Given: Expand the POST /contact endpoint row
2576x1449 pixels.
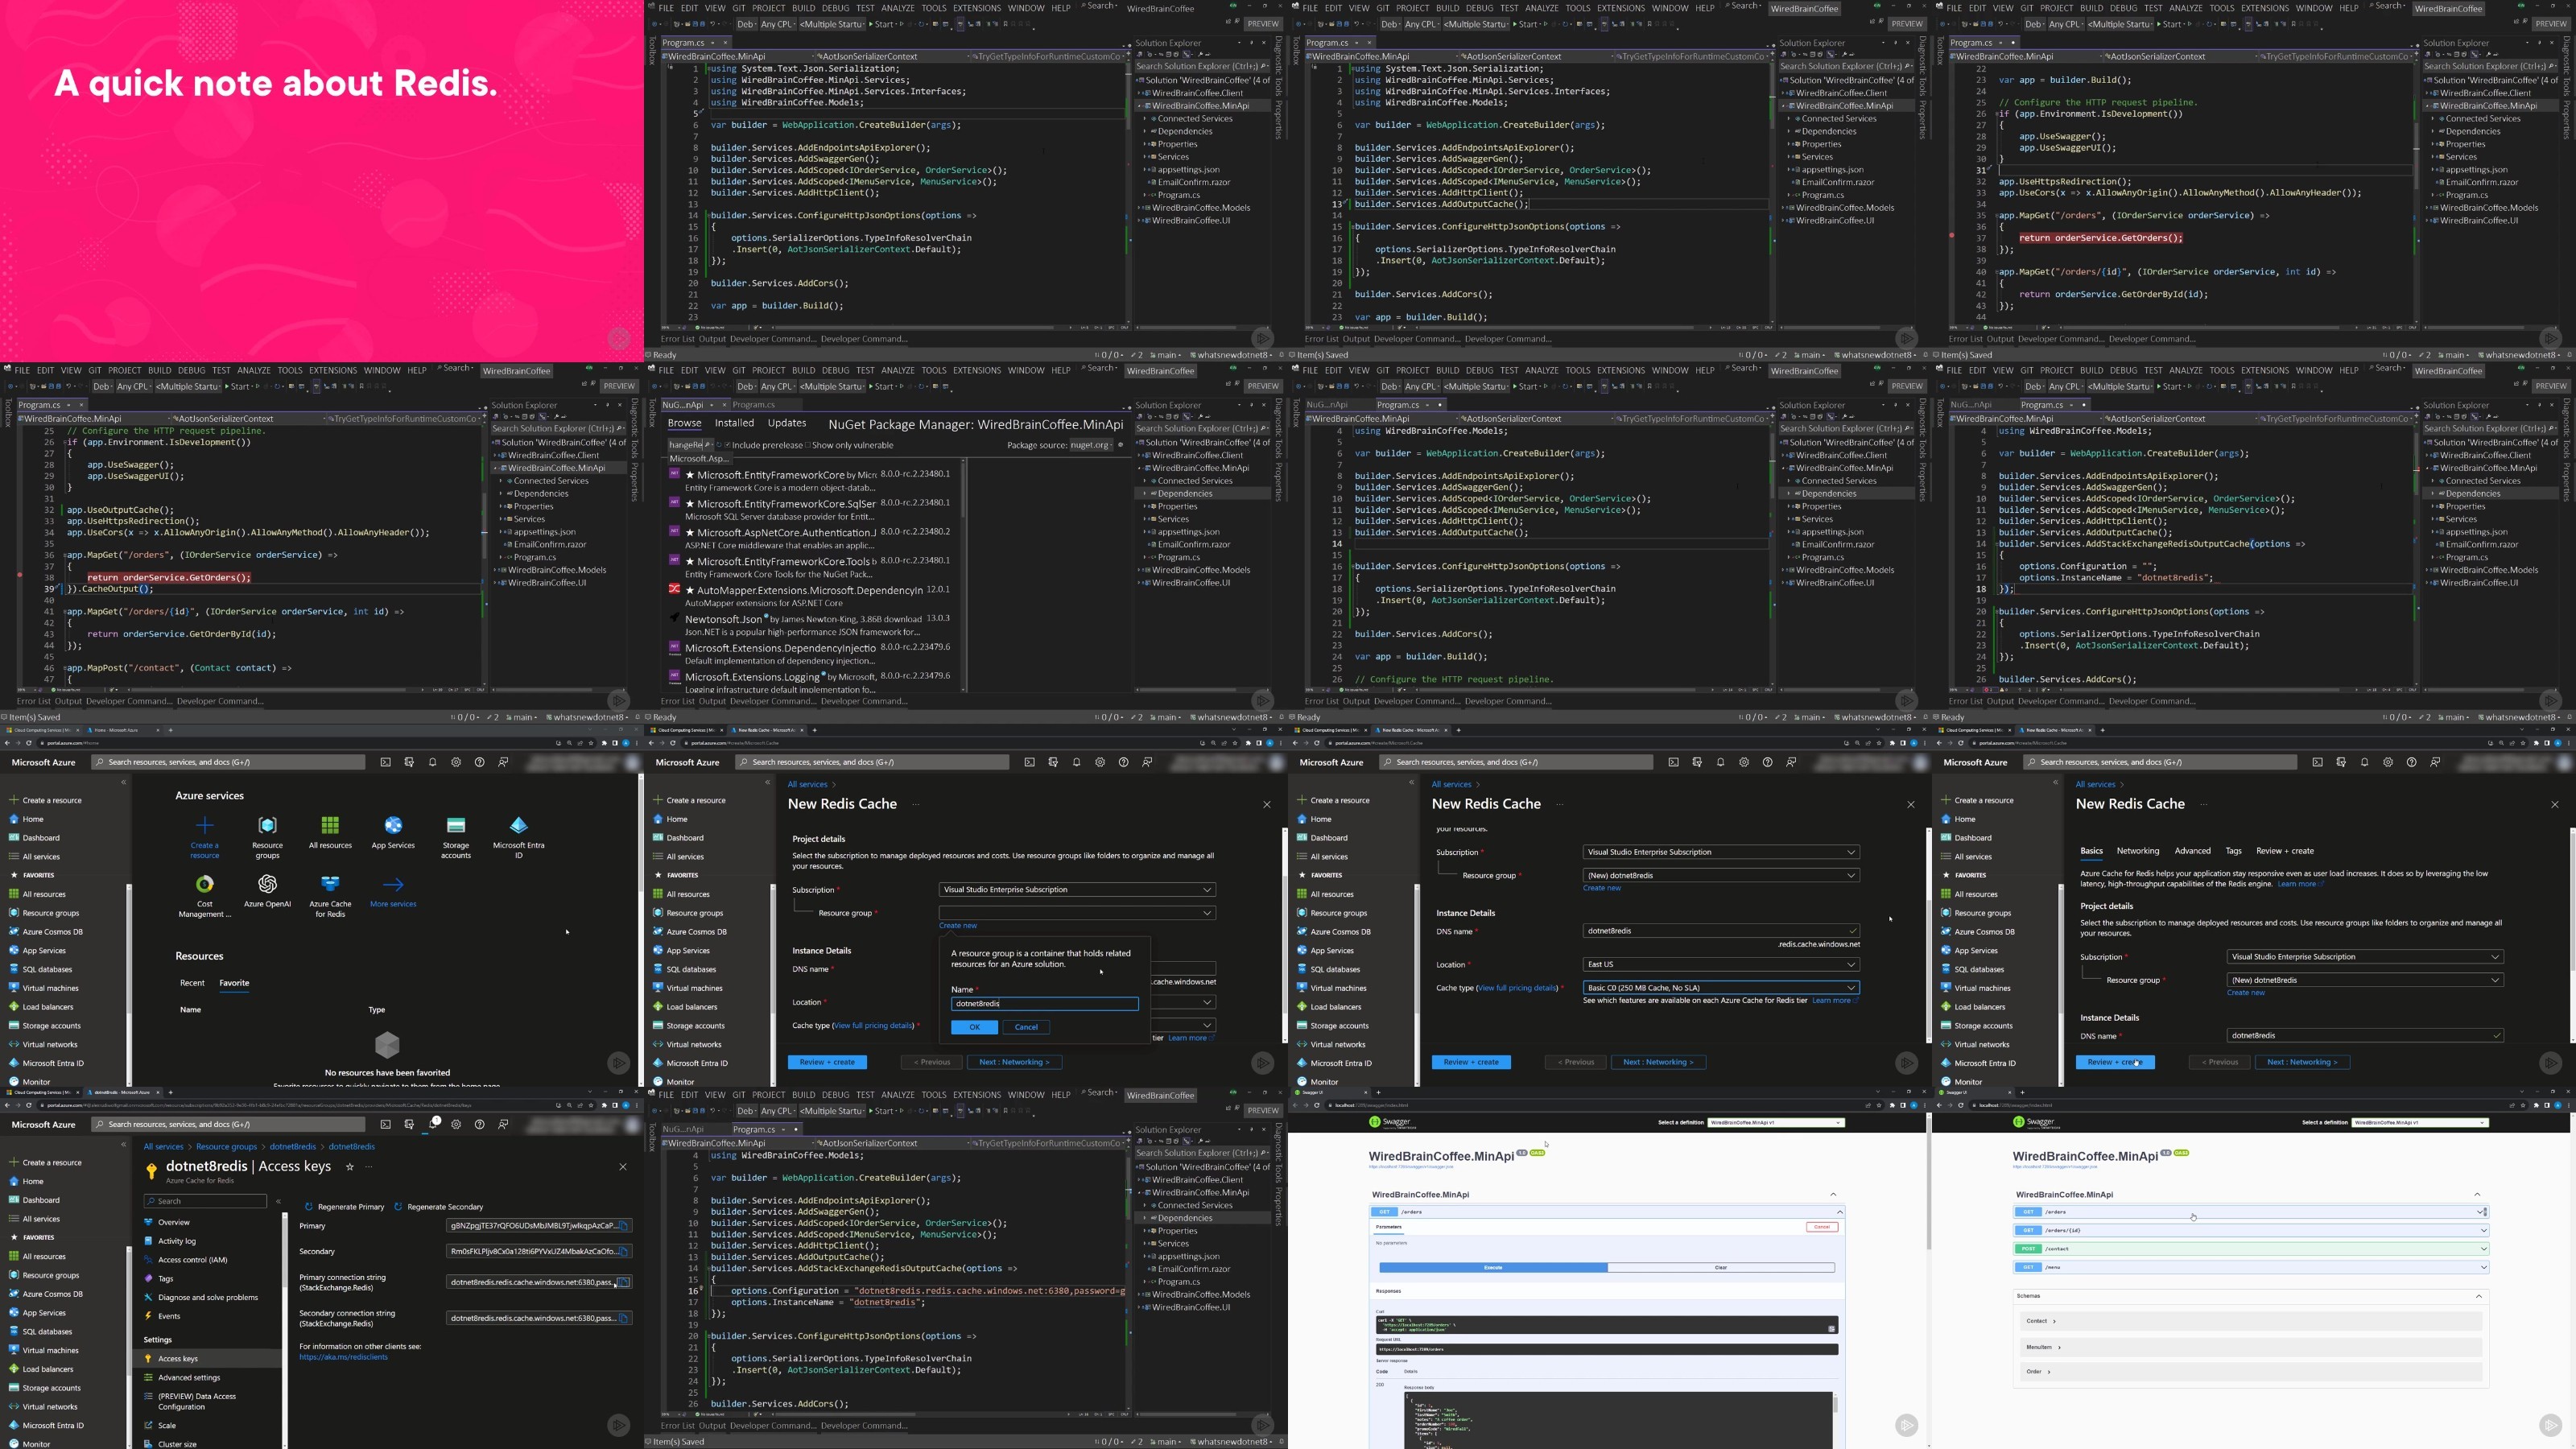Looking at the screenshot, I should click(2249, 1248).
